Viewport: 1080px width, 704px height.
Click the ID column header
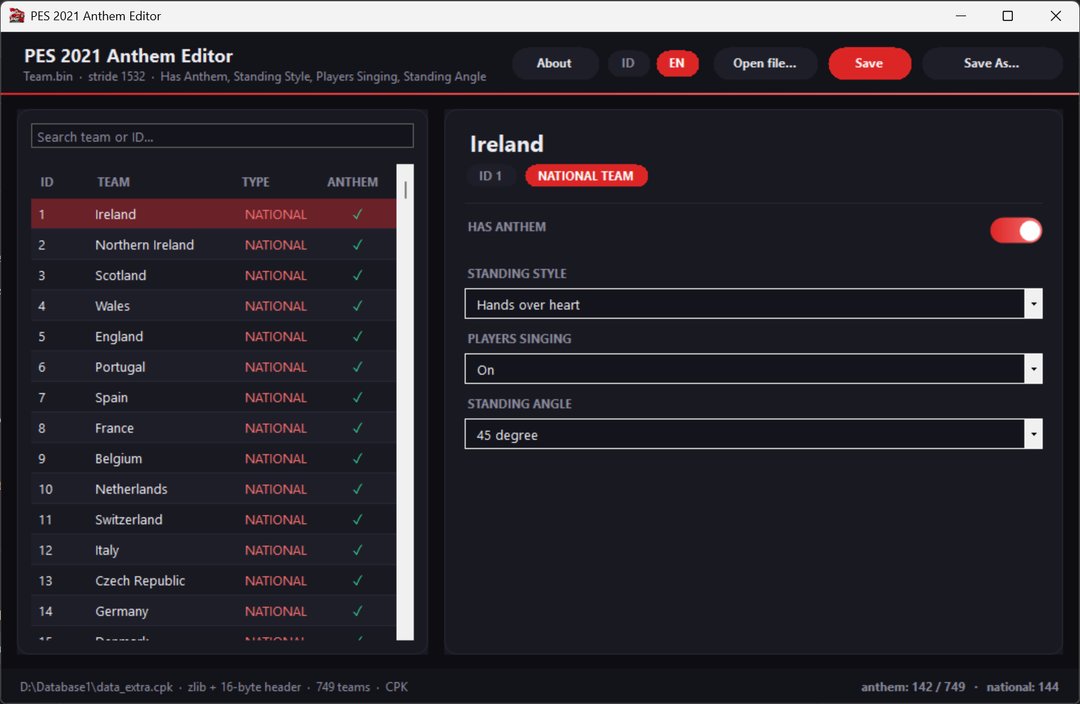(46, 182)
